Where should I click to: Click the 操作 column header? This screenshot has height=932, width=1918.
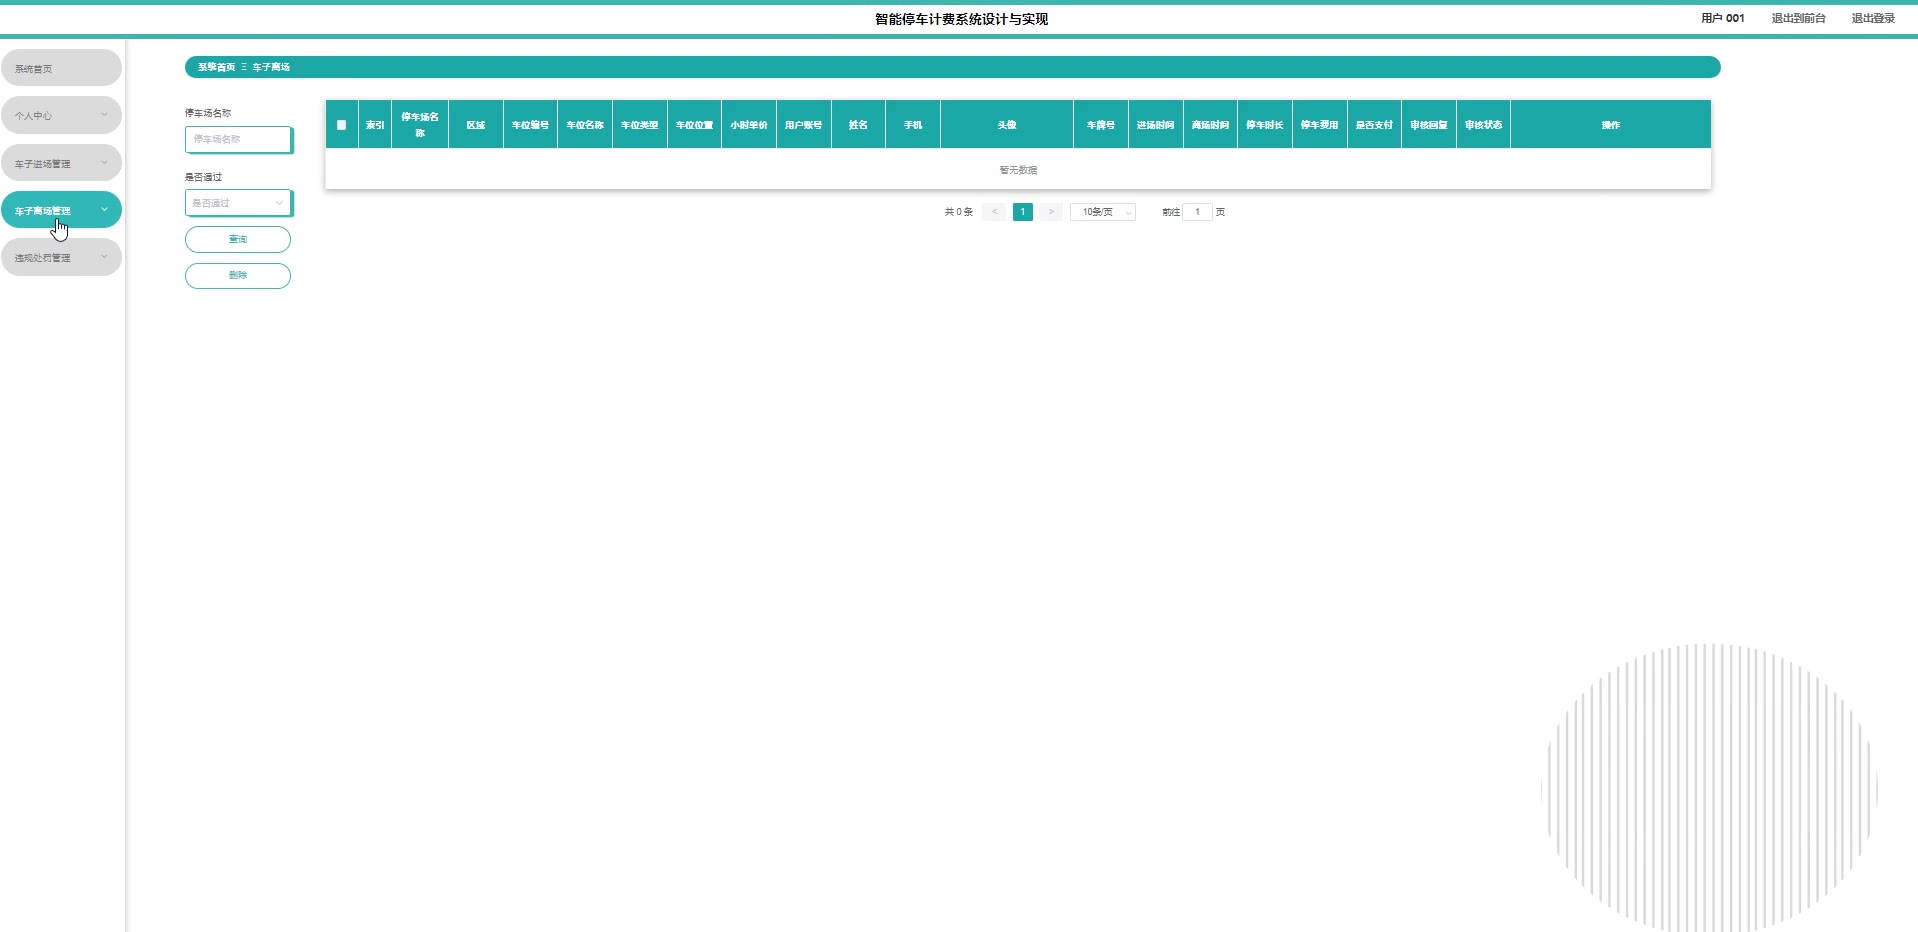click(x=1611, y=125)
